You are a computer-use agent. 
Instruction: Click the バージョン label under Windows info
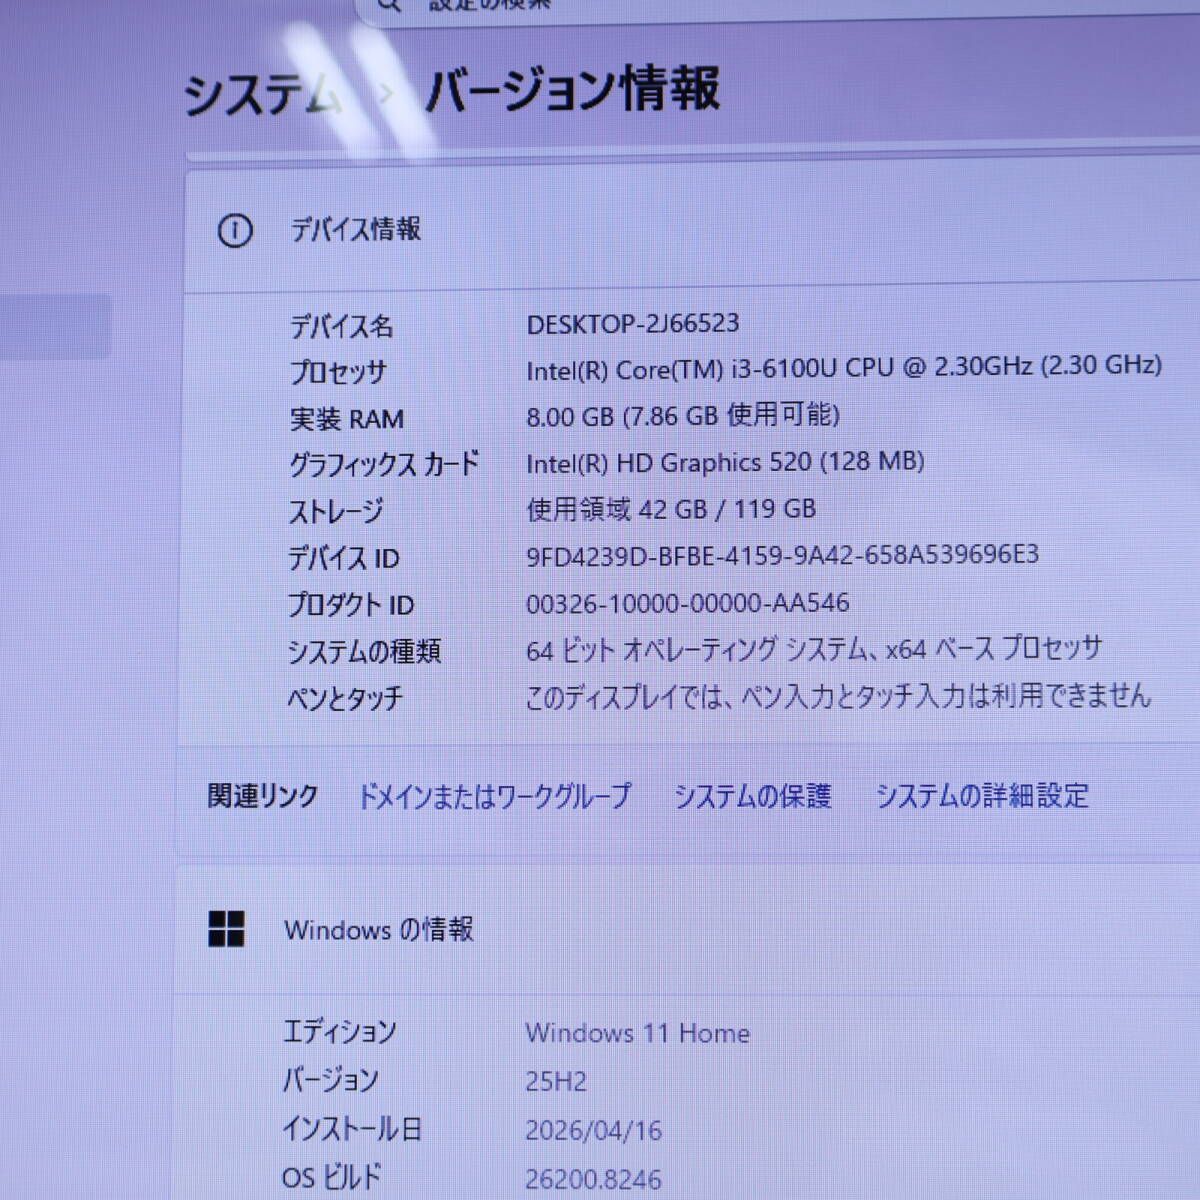pos(330,1081)
